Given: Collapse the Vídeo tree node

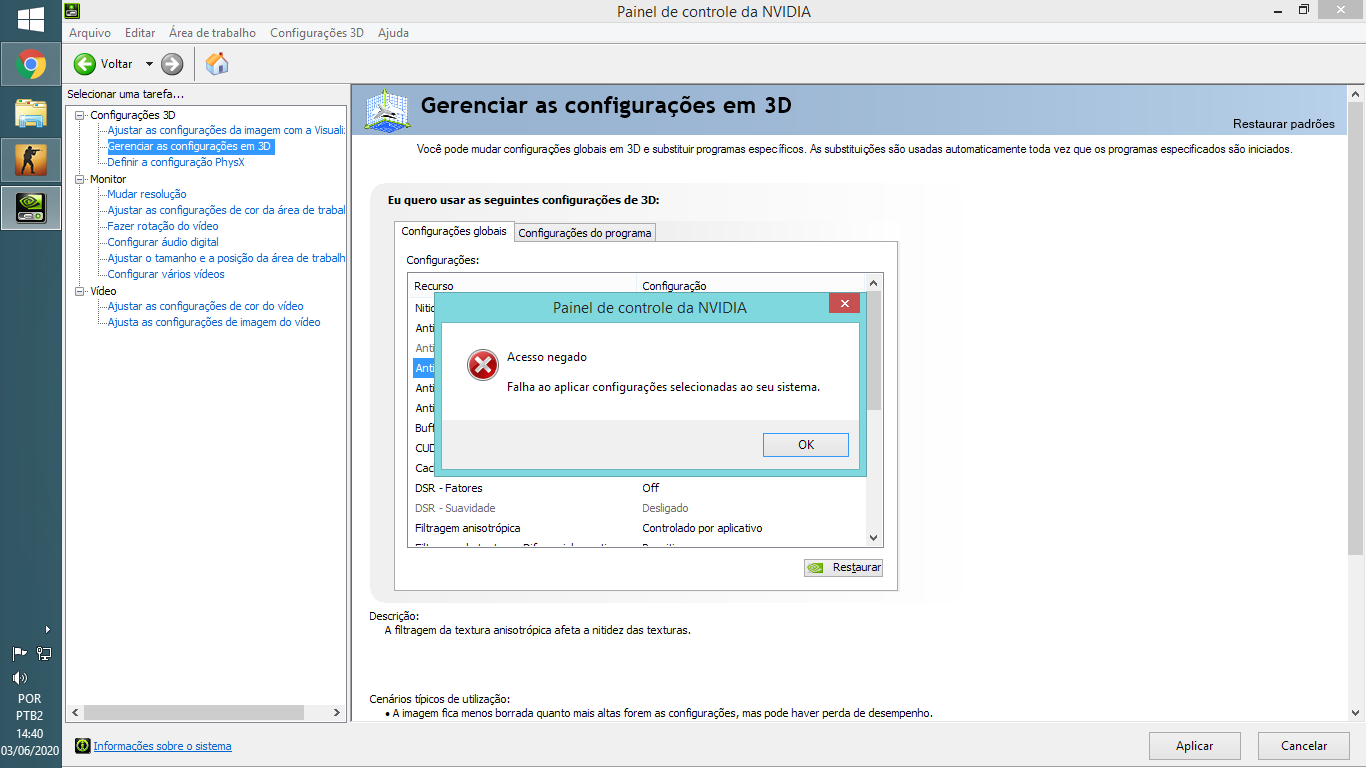Looking at the screenshot, I should [80, 291].
